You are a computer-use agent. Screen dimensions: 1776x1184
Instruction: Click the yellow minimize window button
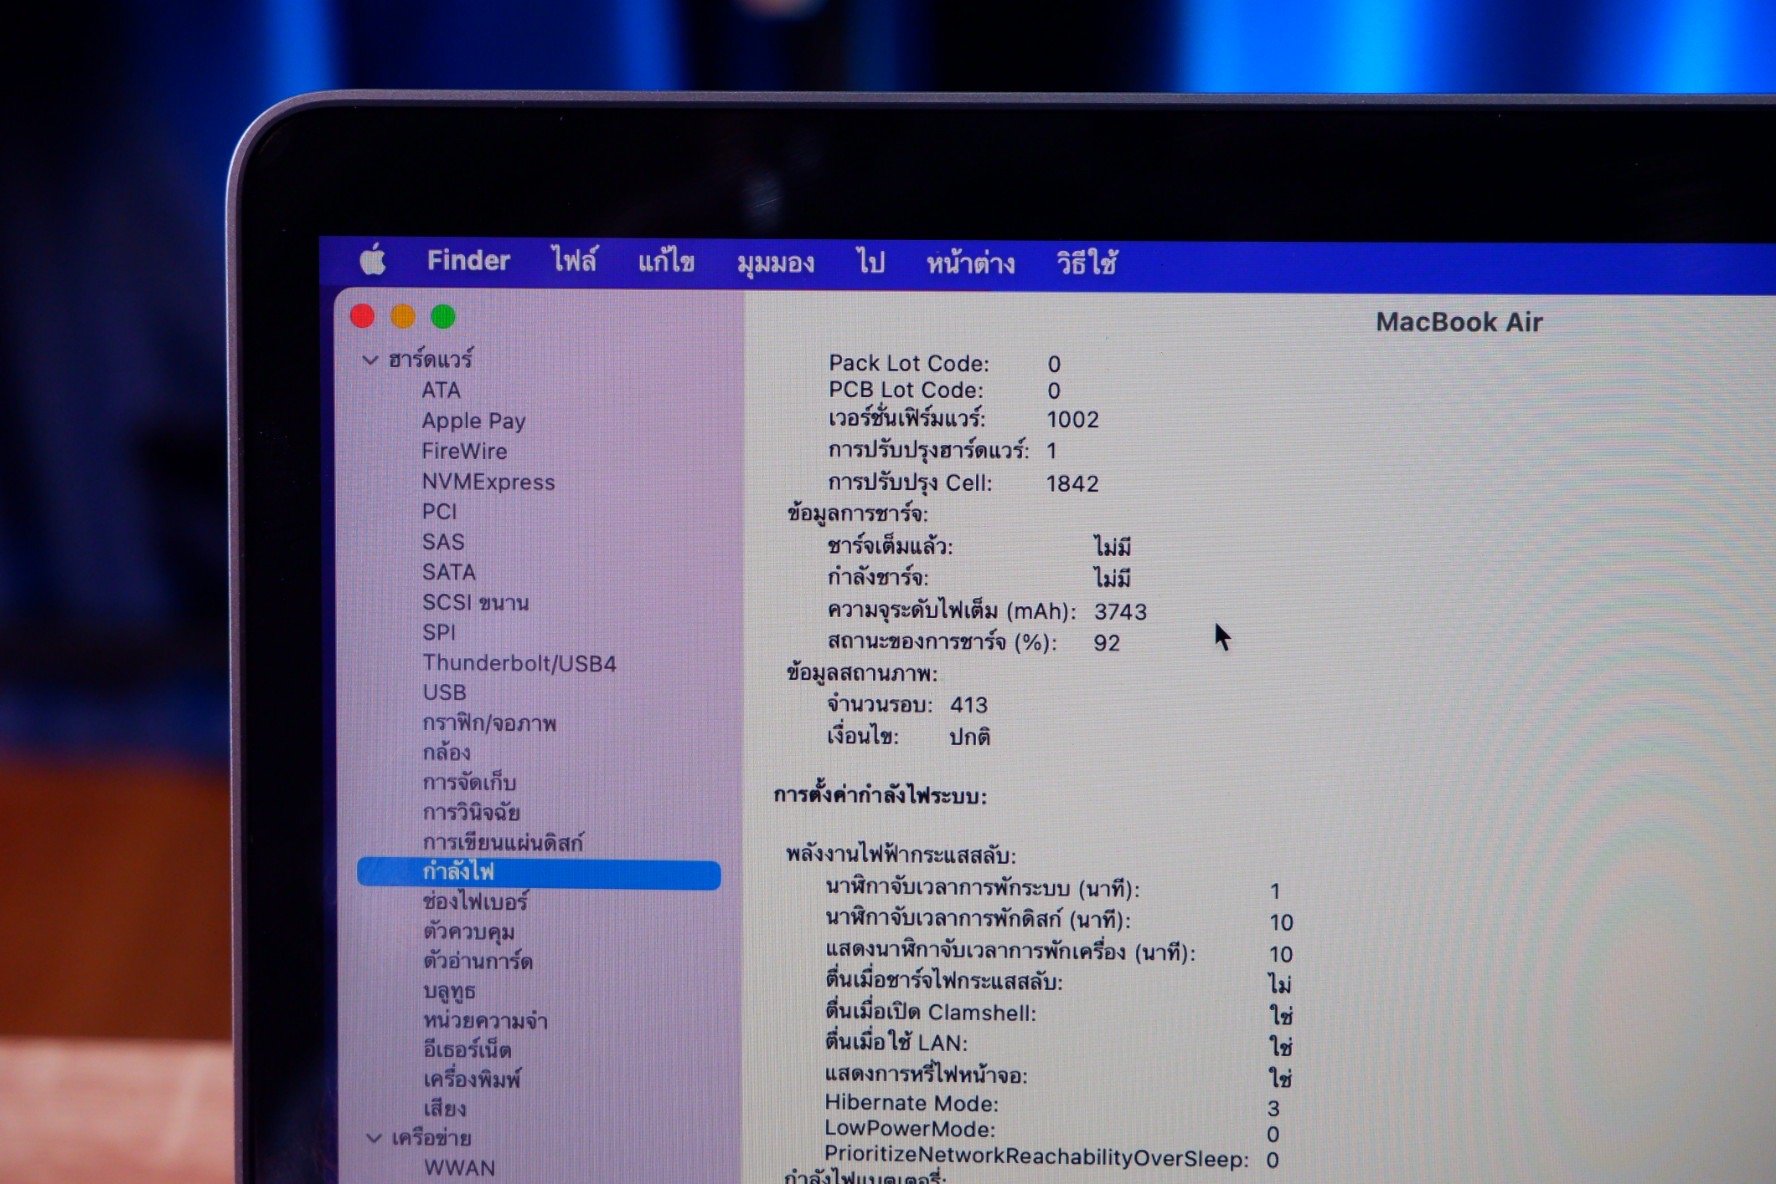(x=403, y=317)
